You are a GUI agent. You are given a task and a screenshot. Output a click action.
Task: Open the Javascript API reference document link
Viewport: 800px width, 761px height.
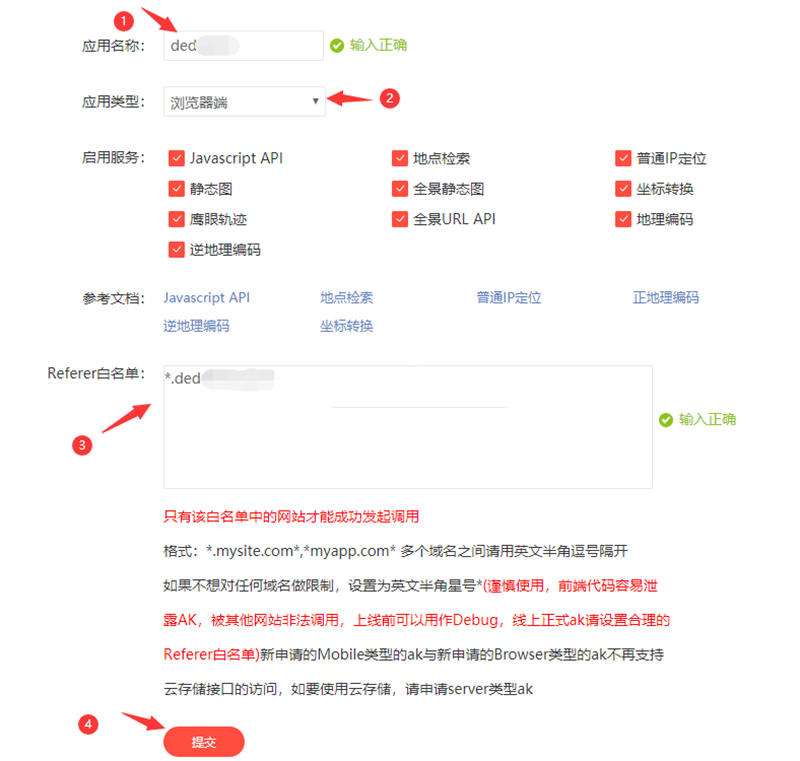(x=207, y=298)
